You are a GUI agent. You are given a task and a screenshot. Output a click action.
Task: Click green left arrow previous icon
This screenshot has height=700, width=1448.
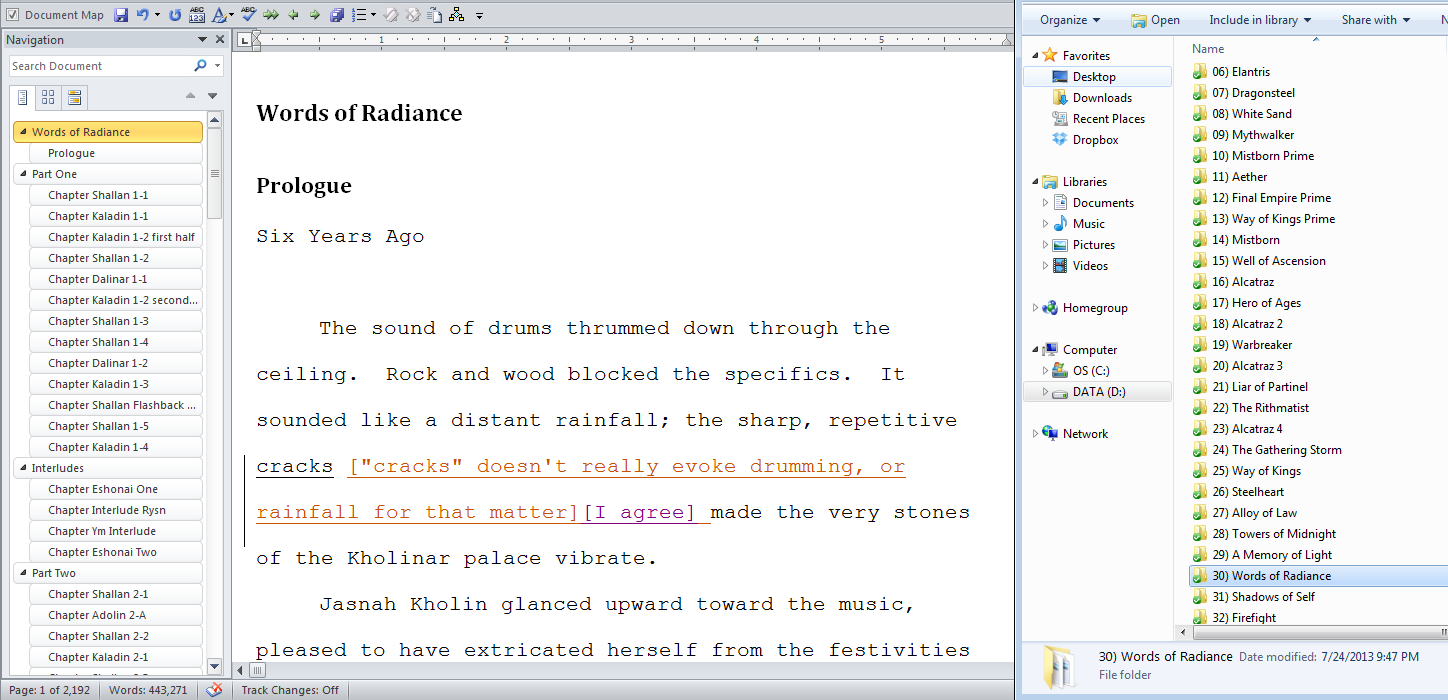[293, 15]
